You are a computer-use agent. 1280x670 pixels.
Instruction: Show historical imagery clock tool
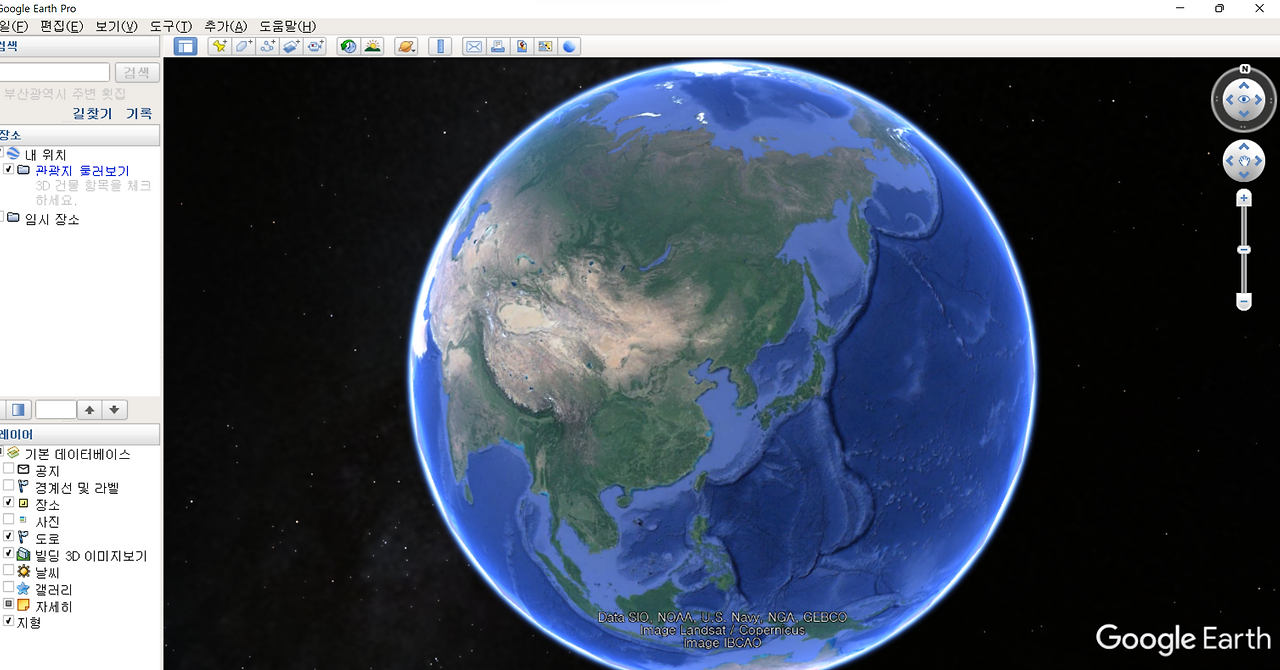(x=348, y=46)
